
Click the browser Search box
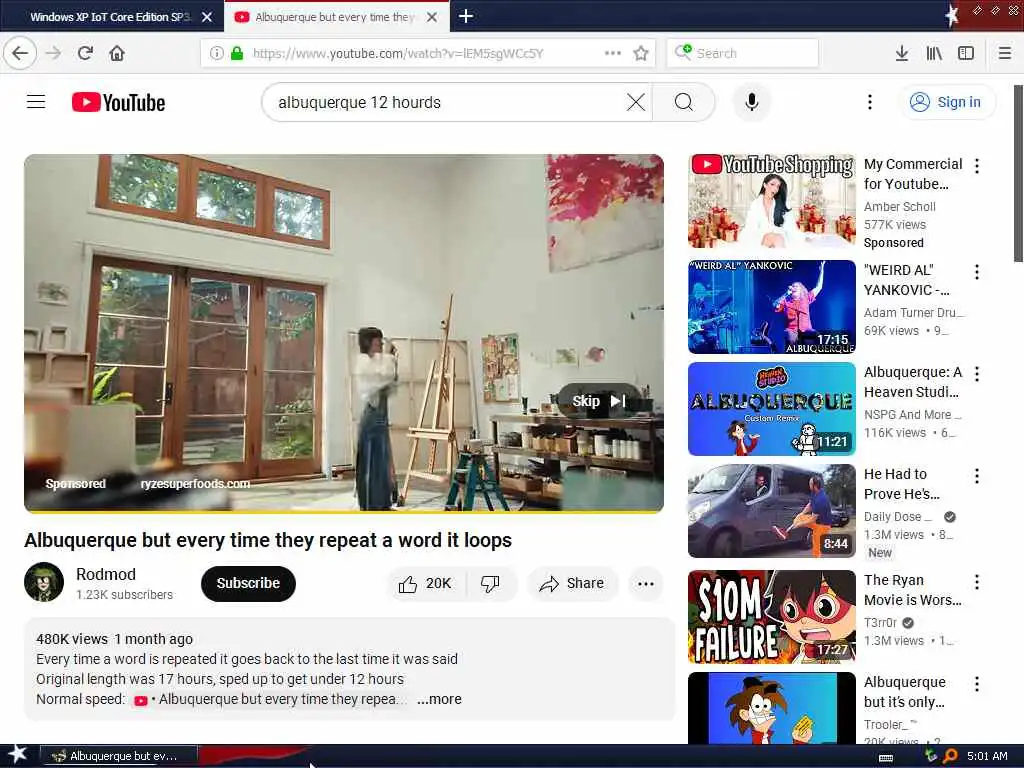743,53
